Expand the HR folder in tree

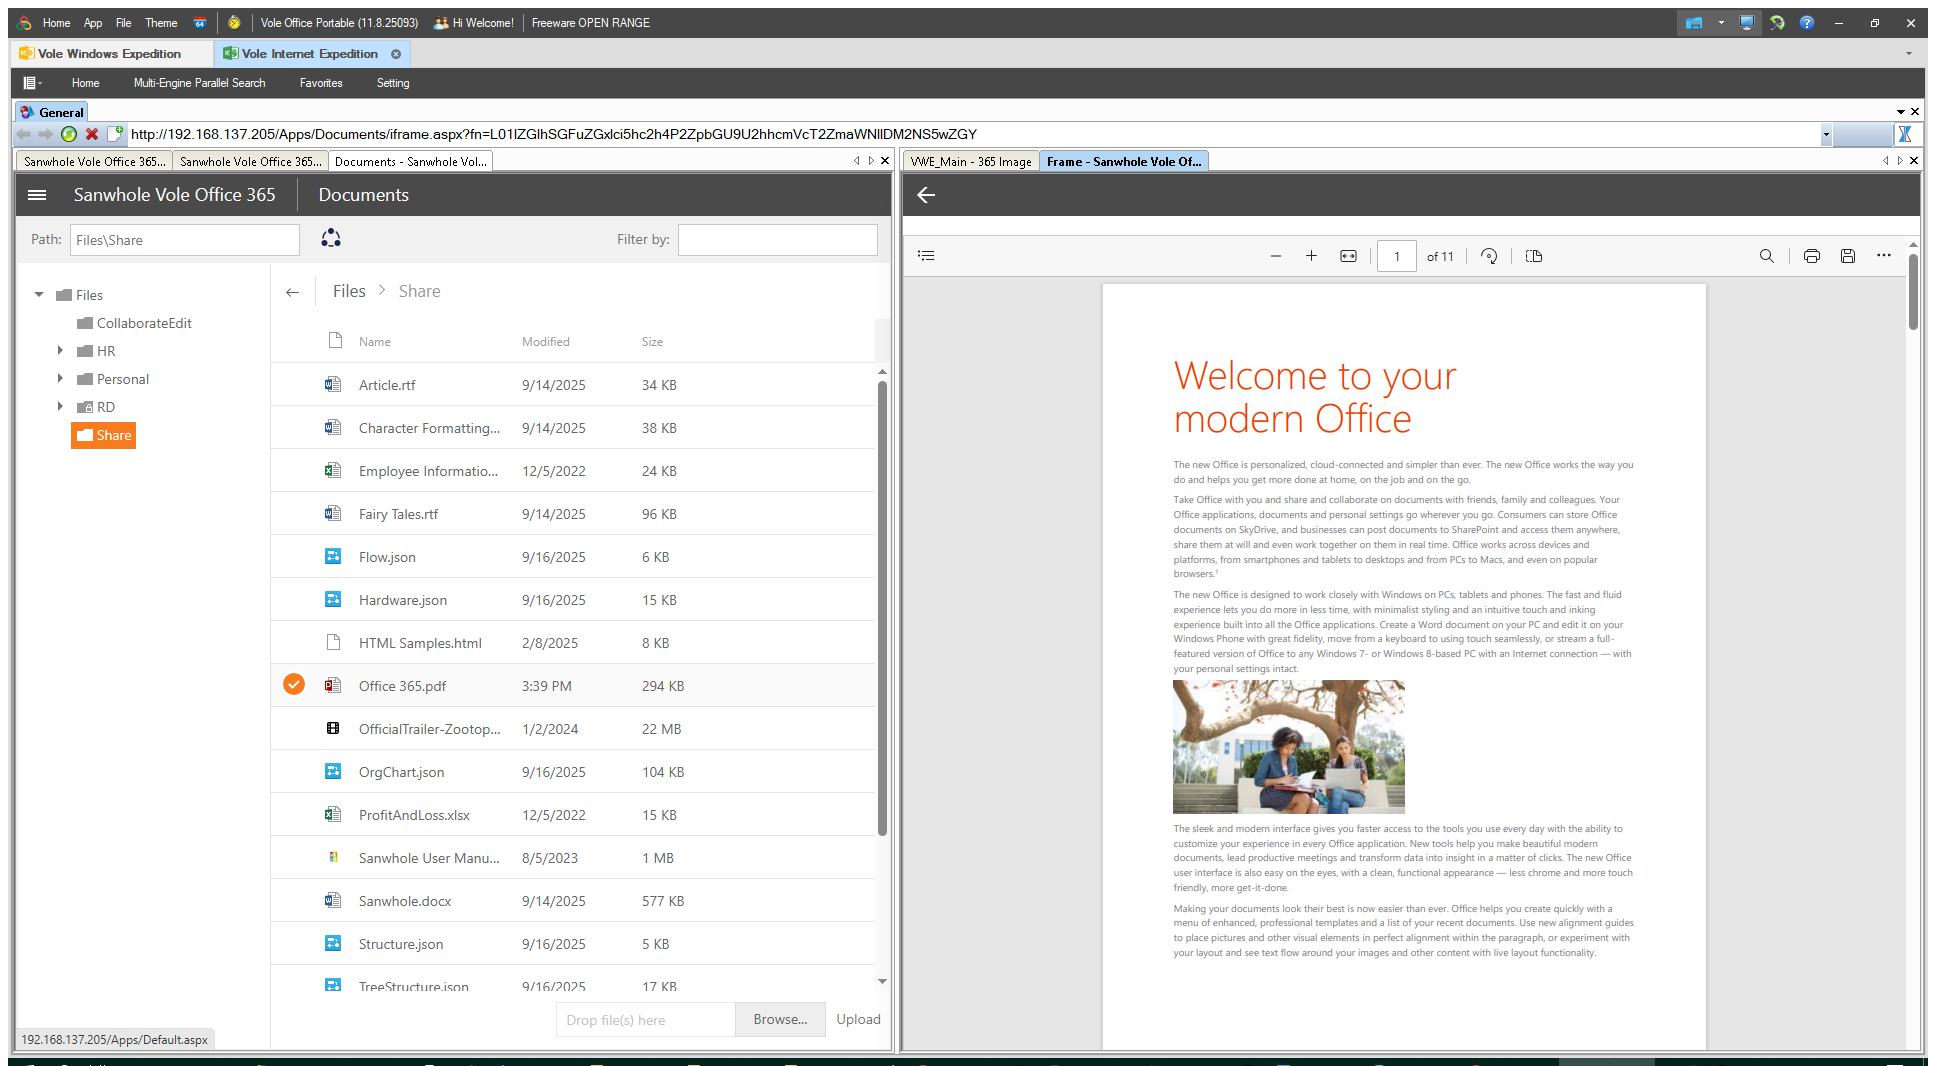pyautogui.click(x=60, y=351)
